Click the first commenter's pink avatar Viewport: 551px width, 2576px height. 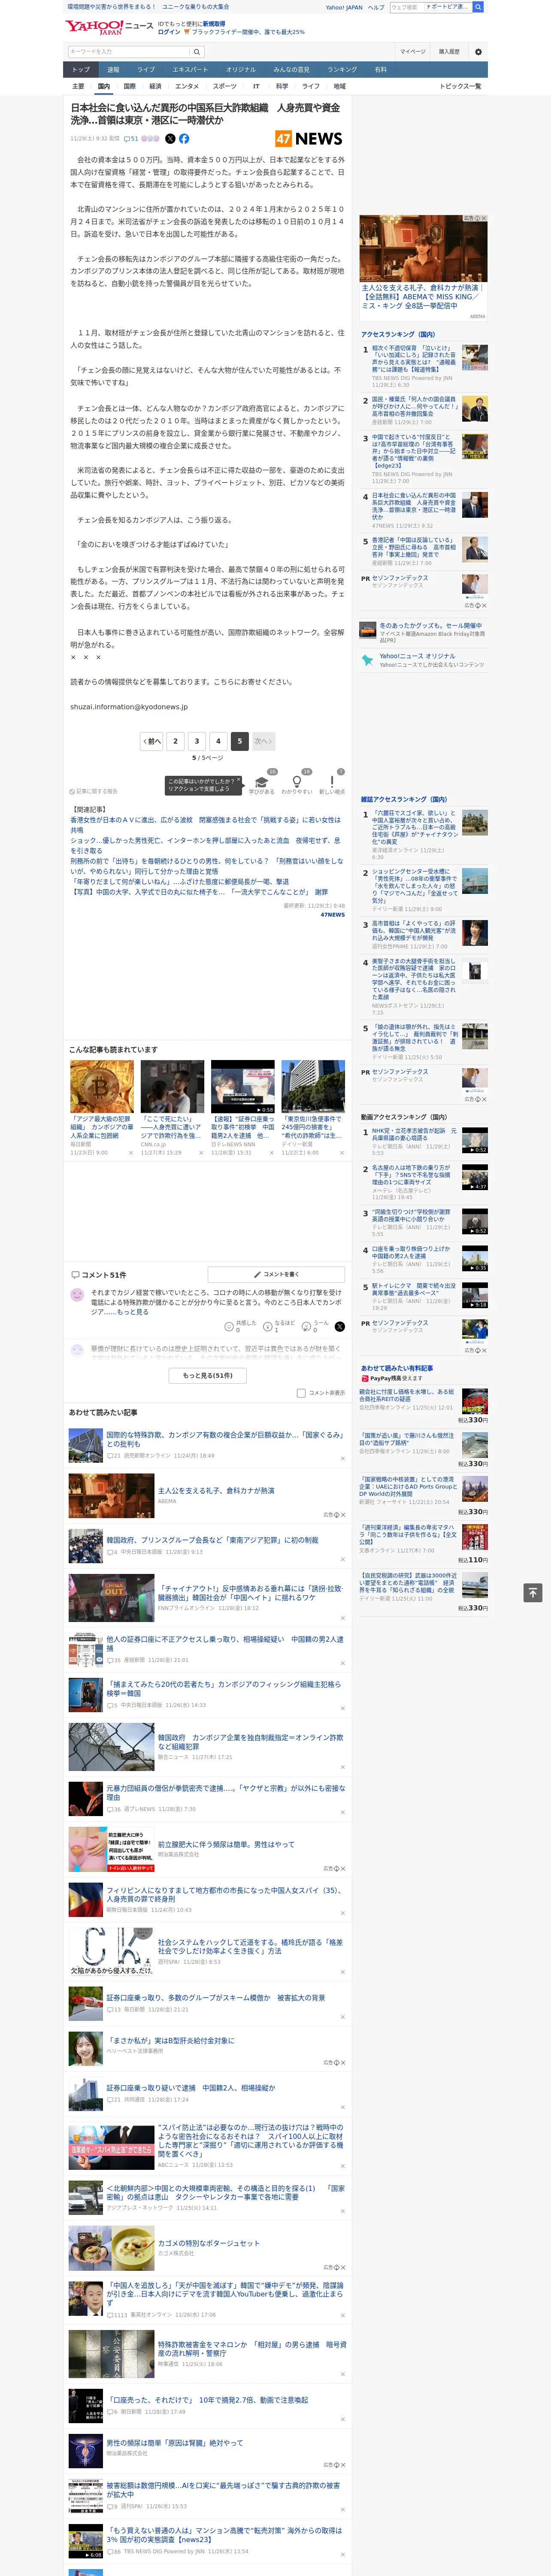(x=77, y=1295)
